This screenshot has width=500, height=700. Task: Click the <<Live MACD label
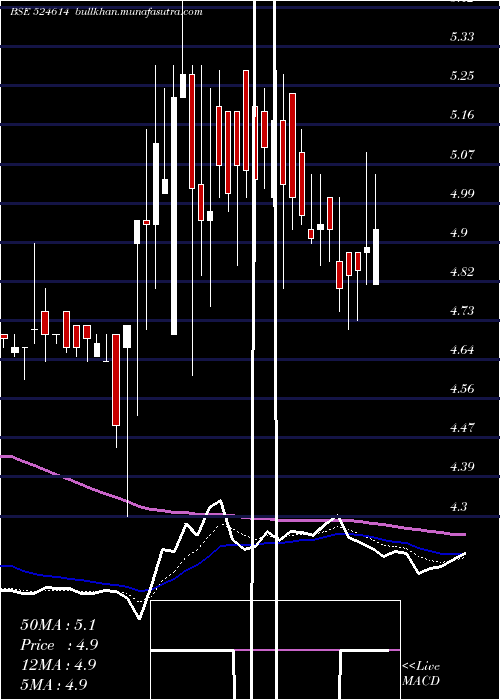(421, 674)
